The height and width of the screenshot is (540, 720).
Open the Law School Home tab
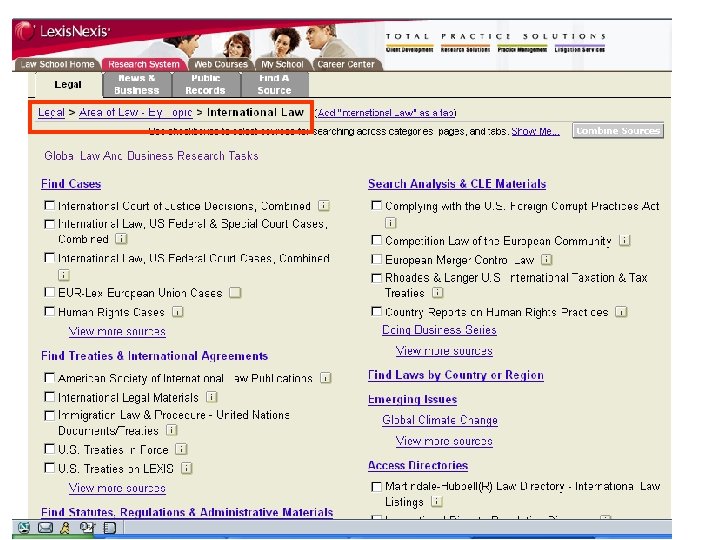click(57, 64)
